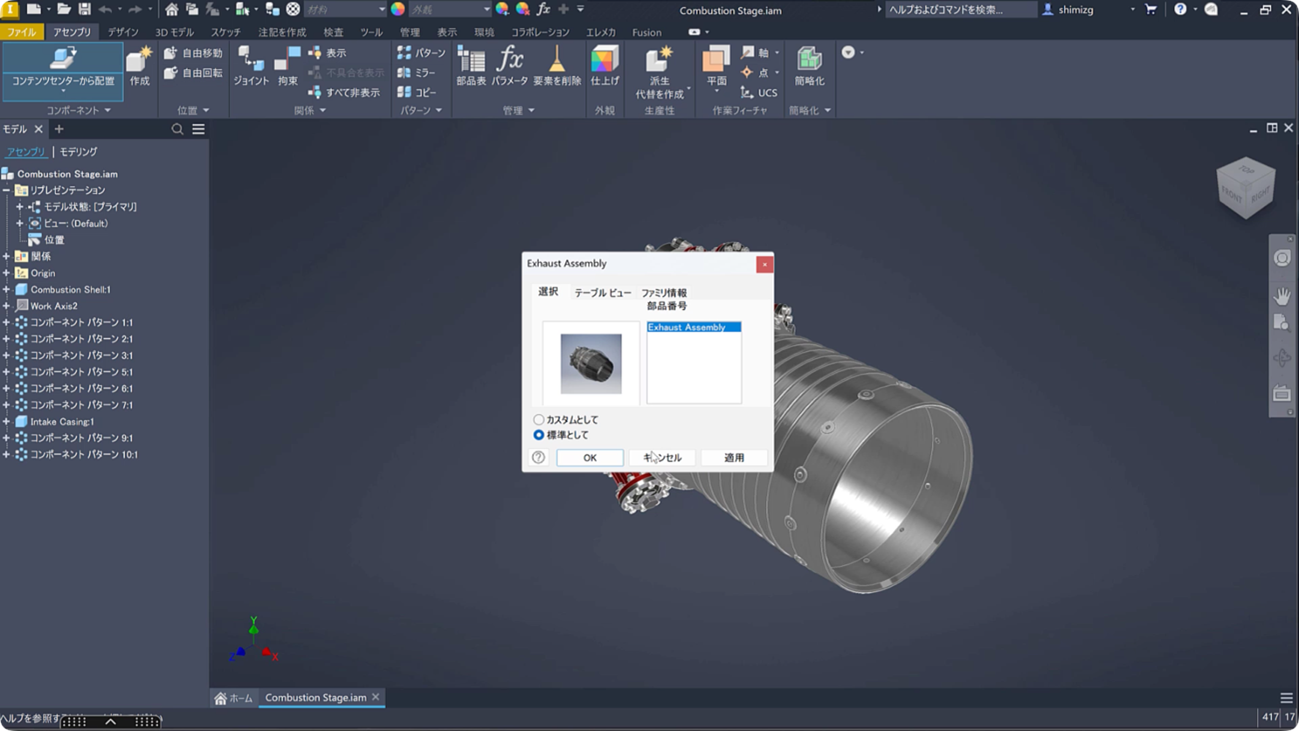Image resolution: width=1299 pixels, height=731 pixels.
Task: Expand the Intake Casing:1 tree node
Action: (x=7, y=422)
